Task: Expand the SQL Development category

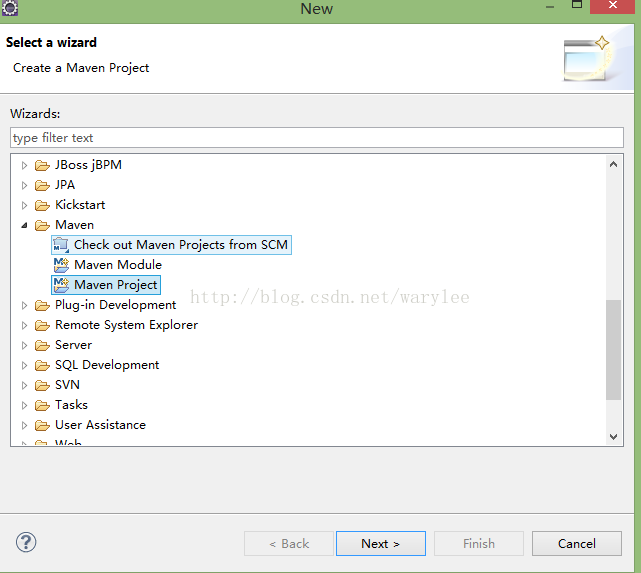Action: coord(24,365)
